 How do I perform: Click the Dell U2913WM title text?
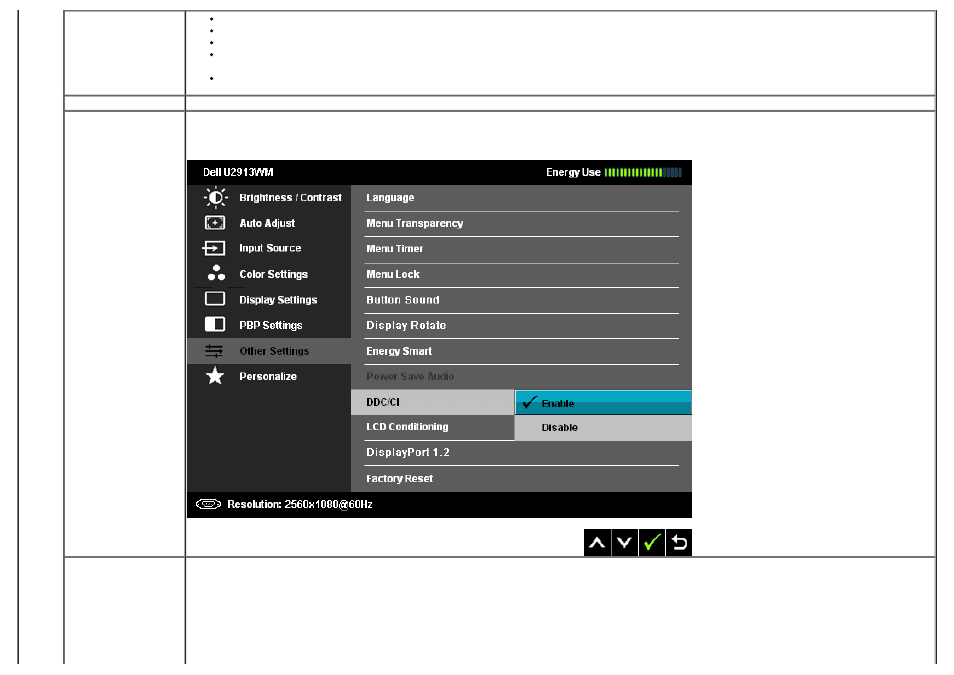238,172
